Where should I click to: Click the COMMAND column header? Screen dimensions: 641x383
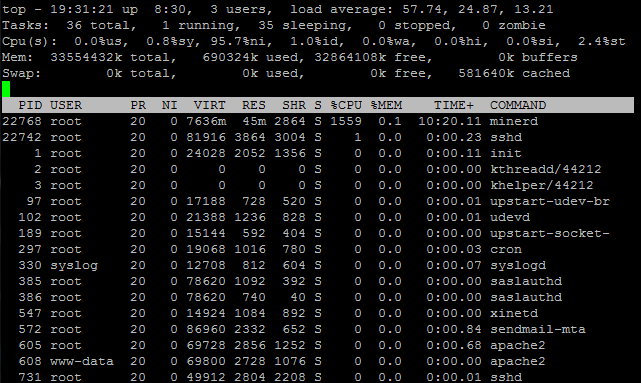click(518, 105)
